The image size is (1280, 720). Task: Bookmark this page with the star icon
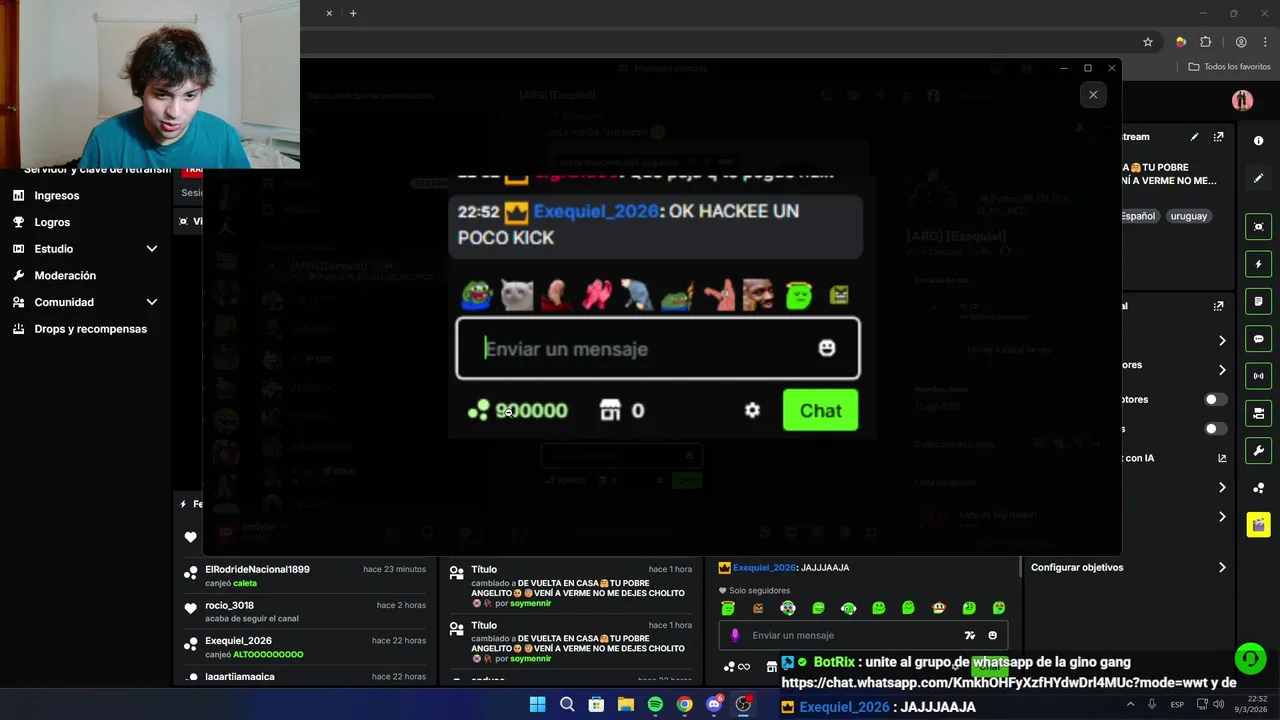coord(1148,42)
